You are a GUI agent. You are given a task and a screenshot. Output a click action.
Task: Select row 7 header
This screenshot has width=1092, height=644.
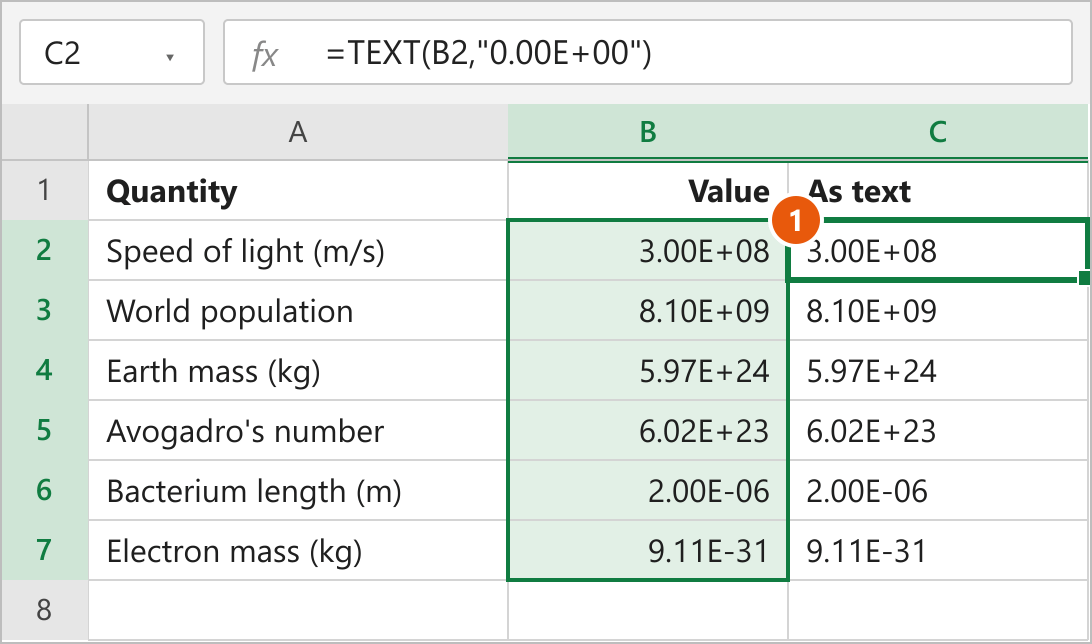[x=45, y=550]
